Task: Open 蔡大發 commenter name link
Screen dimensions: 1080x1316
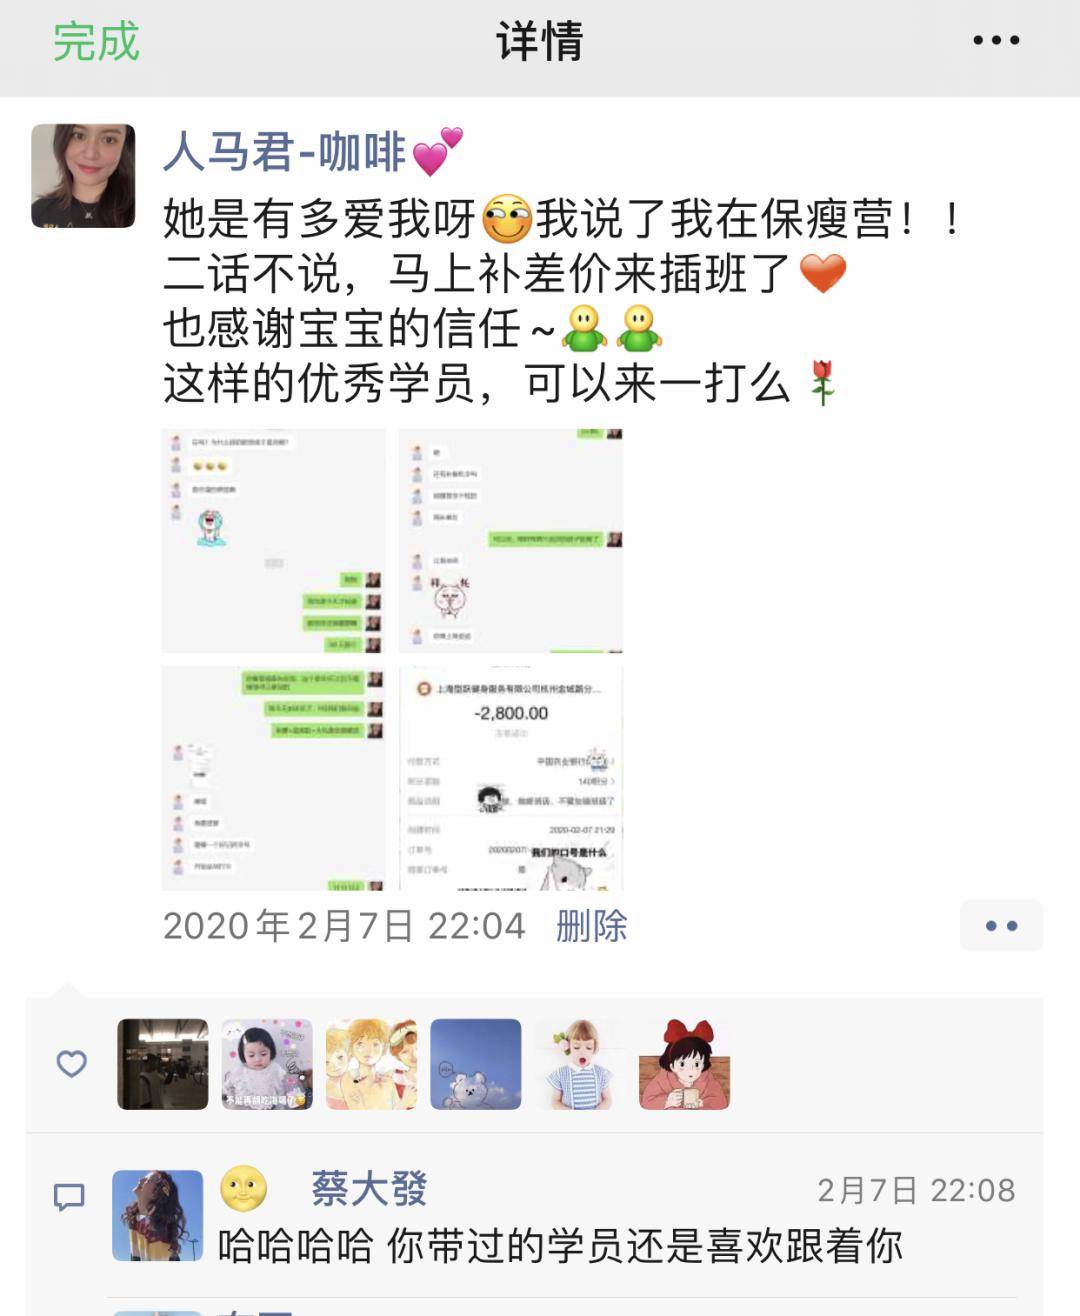Action: coord(369,1189)
